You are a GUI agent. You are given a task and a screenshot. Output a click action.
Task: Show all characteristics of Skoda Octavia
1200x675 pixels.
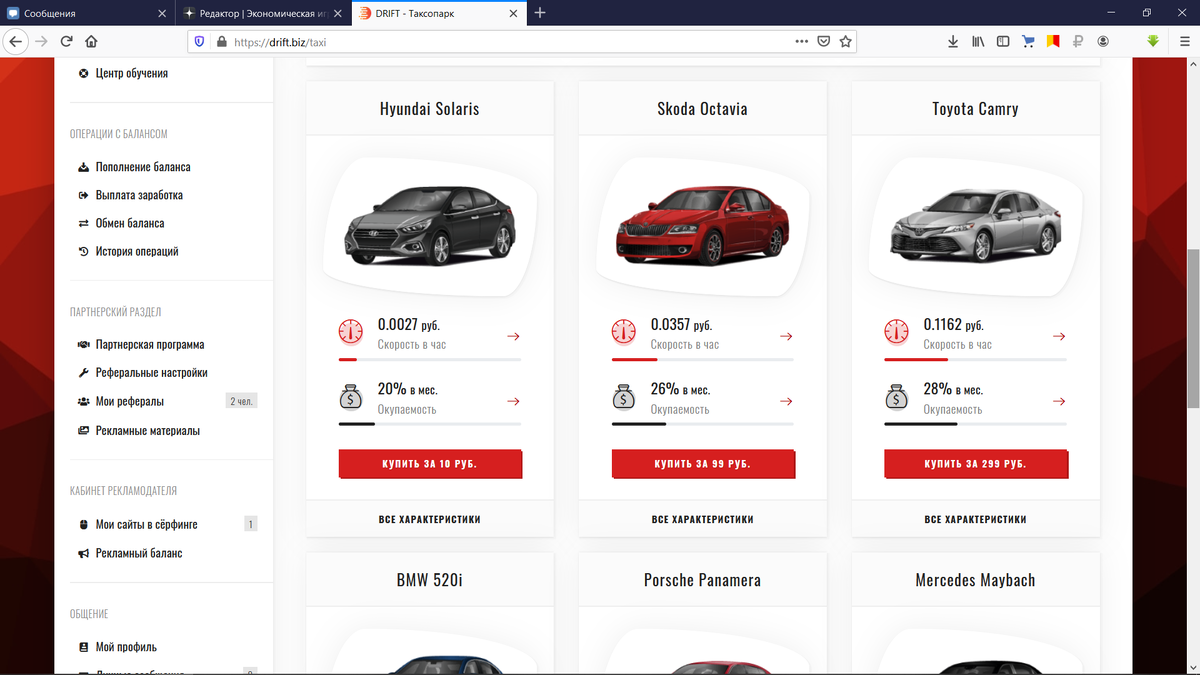pos(703,519)
